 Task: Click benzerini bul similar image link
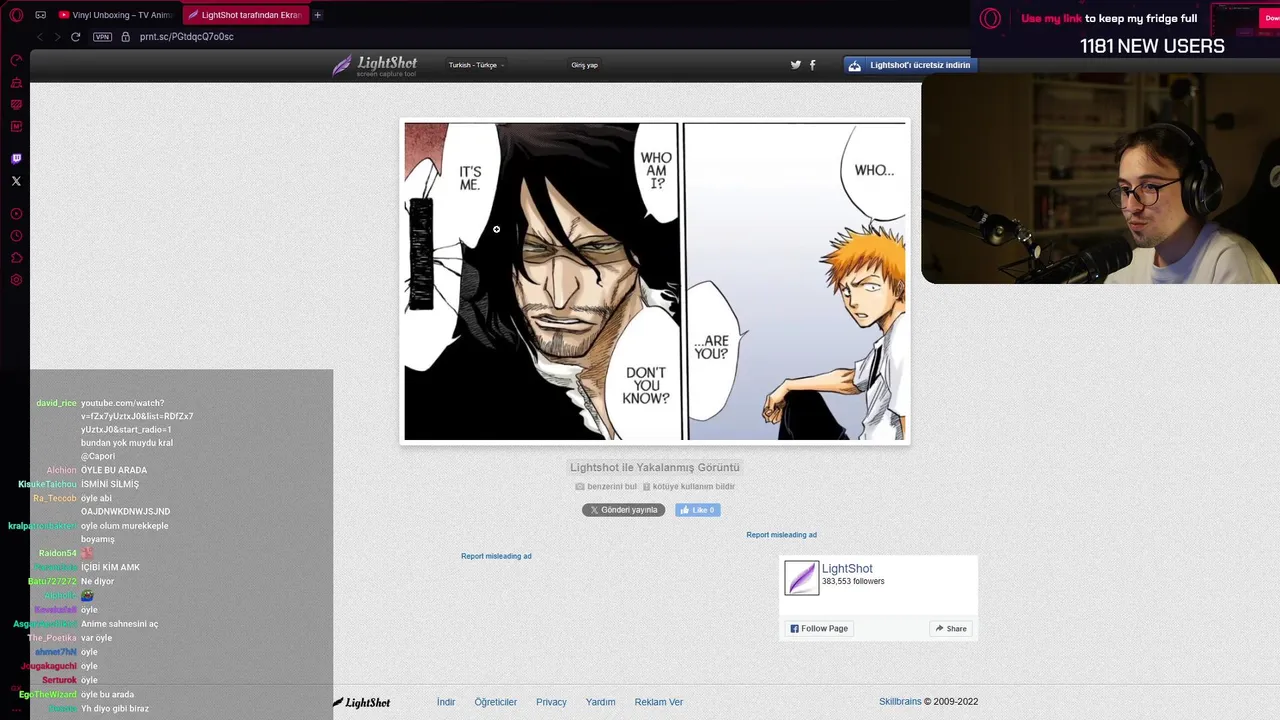pyautogui.click(x=606, y=487)
